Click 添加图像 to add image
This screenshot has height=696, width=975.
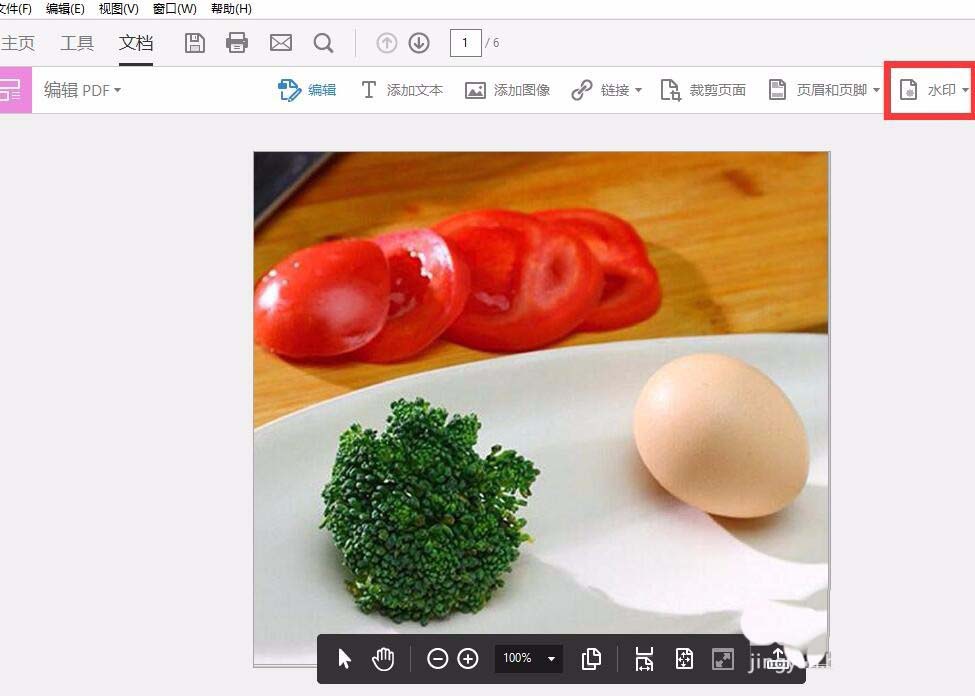(x=507, y=90)
